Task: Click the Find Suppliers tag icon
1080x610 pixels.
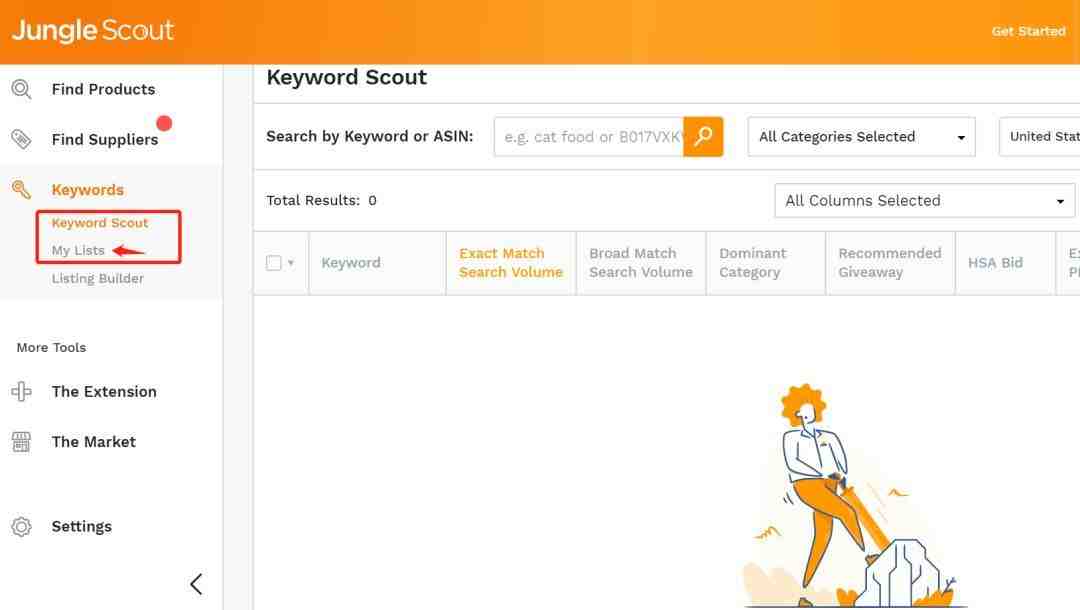Action: 21,139
